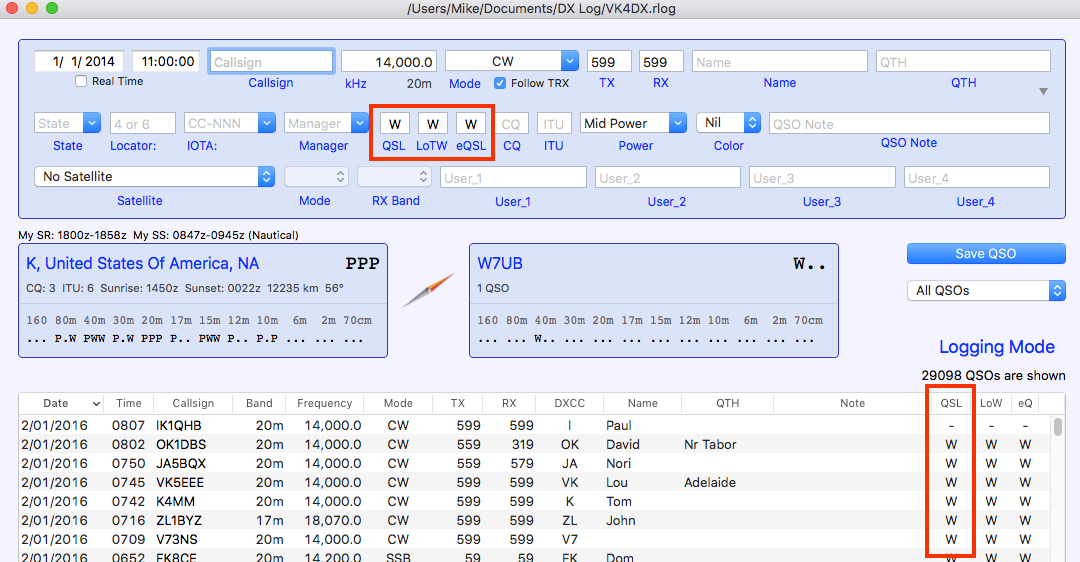Click the Nr Tabor QTH cell

click(710, 445)
